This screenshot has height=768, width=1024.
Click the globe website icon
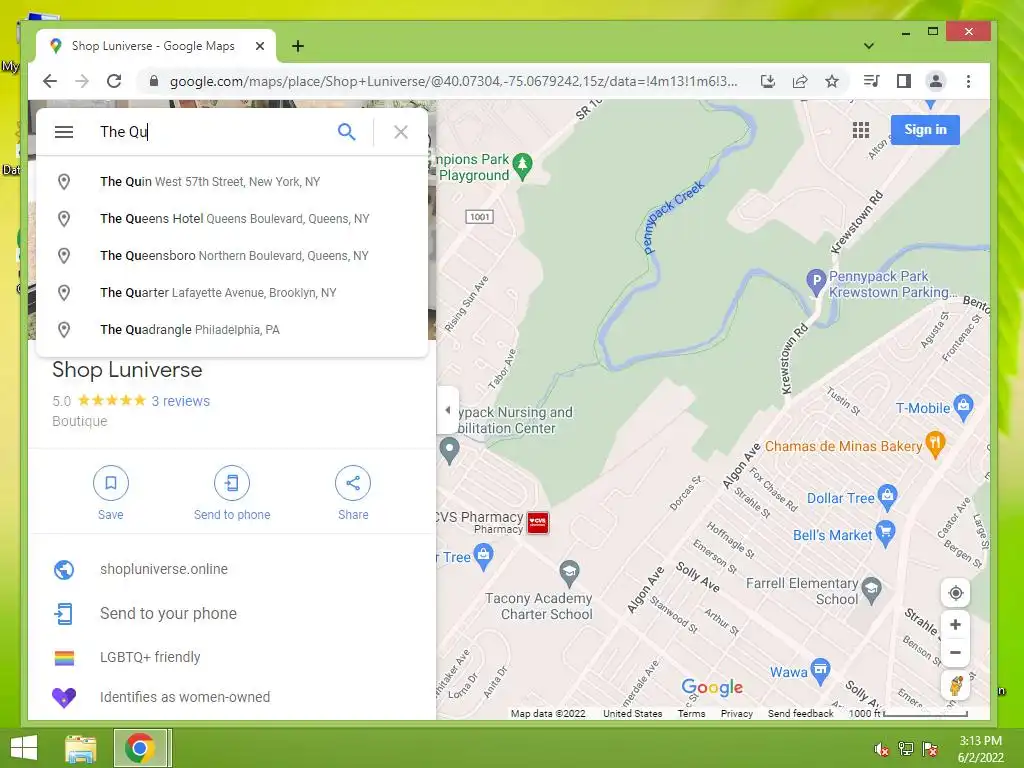pos(64,569)
